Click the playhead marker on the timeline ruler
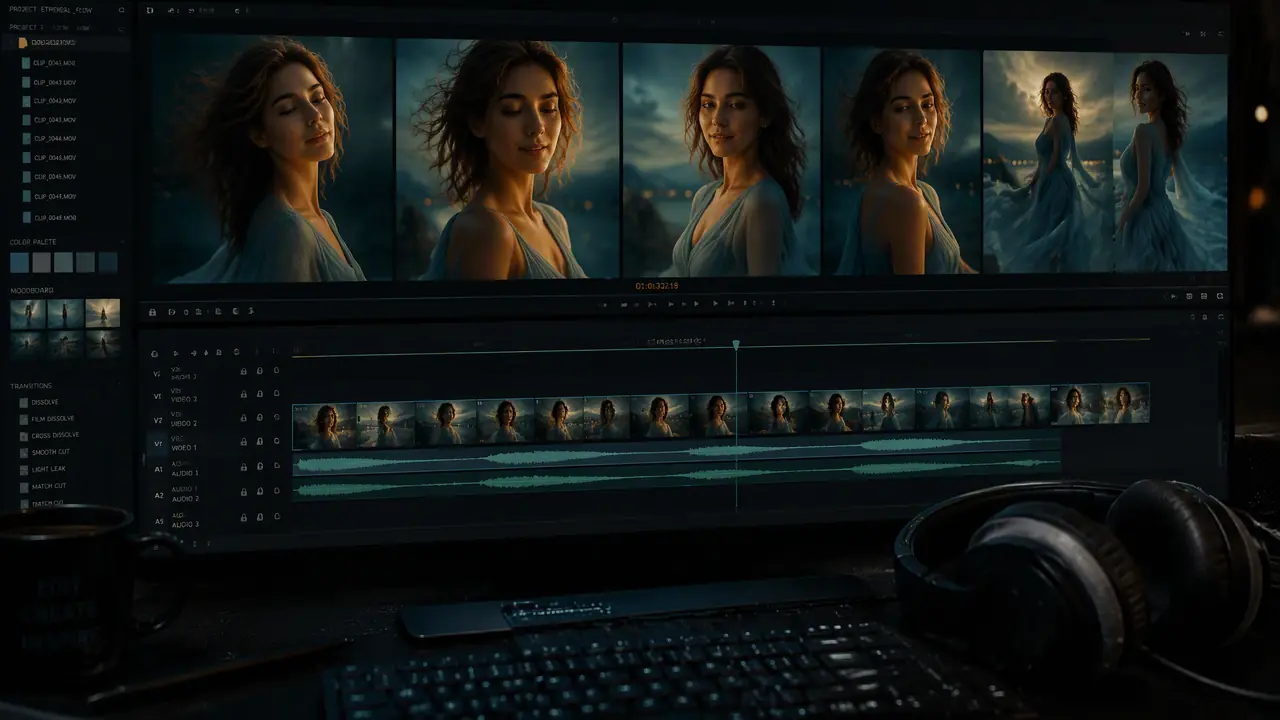The image size is (1280, 720). (736, 344)
